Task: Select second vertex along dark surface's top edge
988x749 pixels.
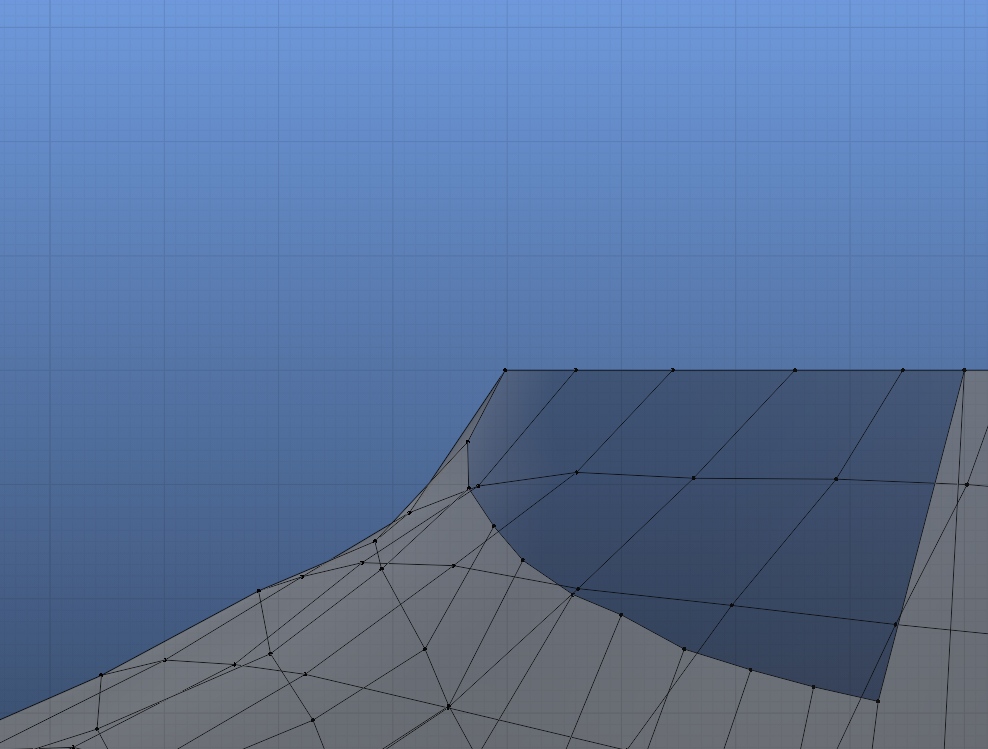Action: click(576, 370)
